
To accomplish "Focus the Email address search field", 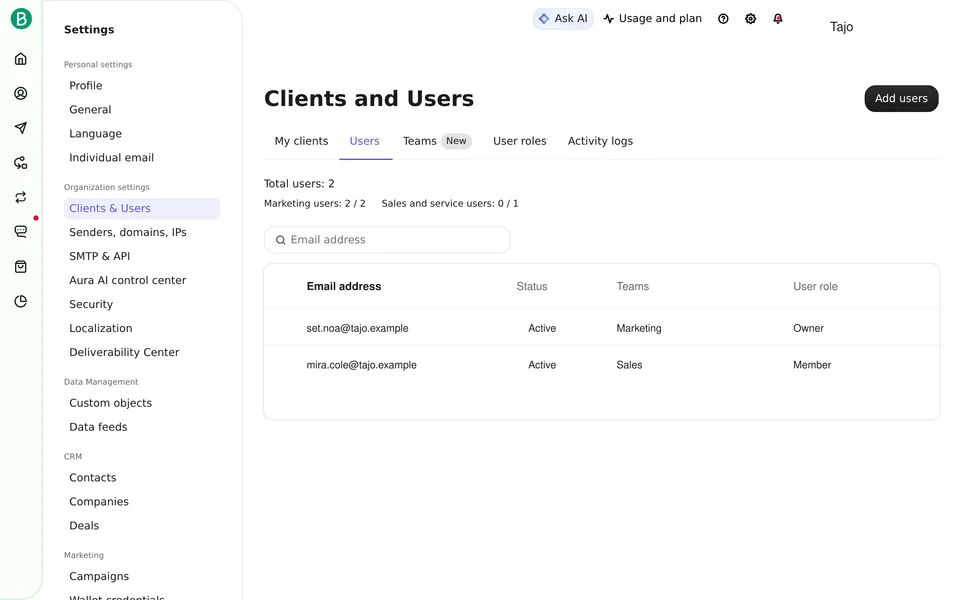I will click(x=387, y=240).
